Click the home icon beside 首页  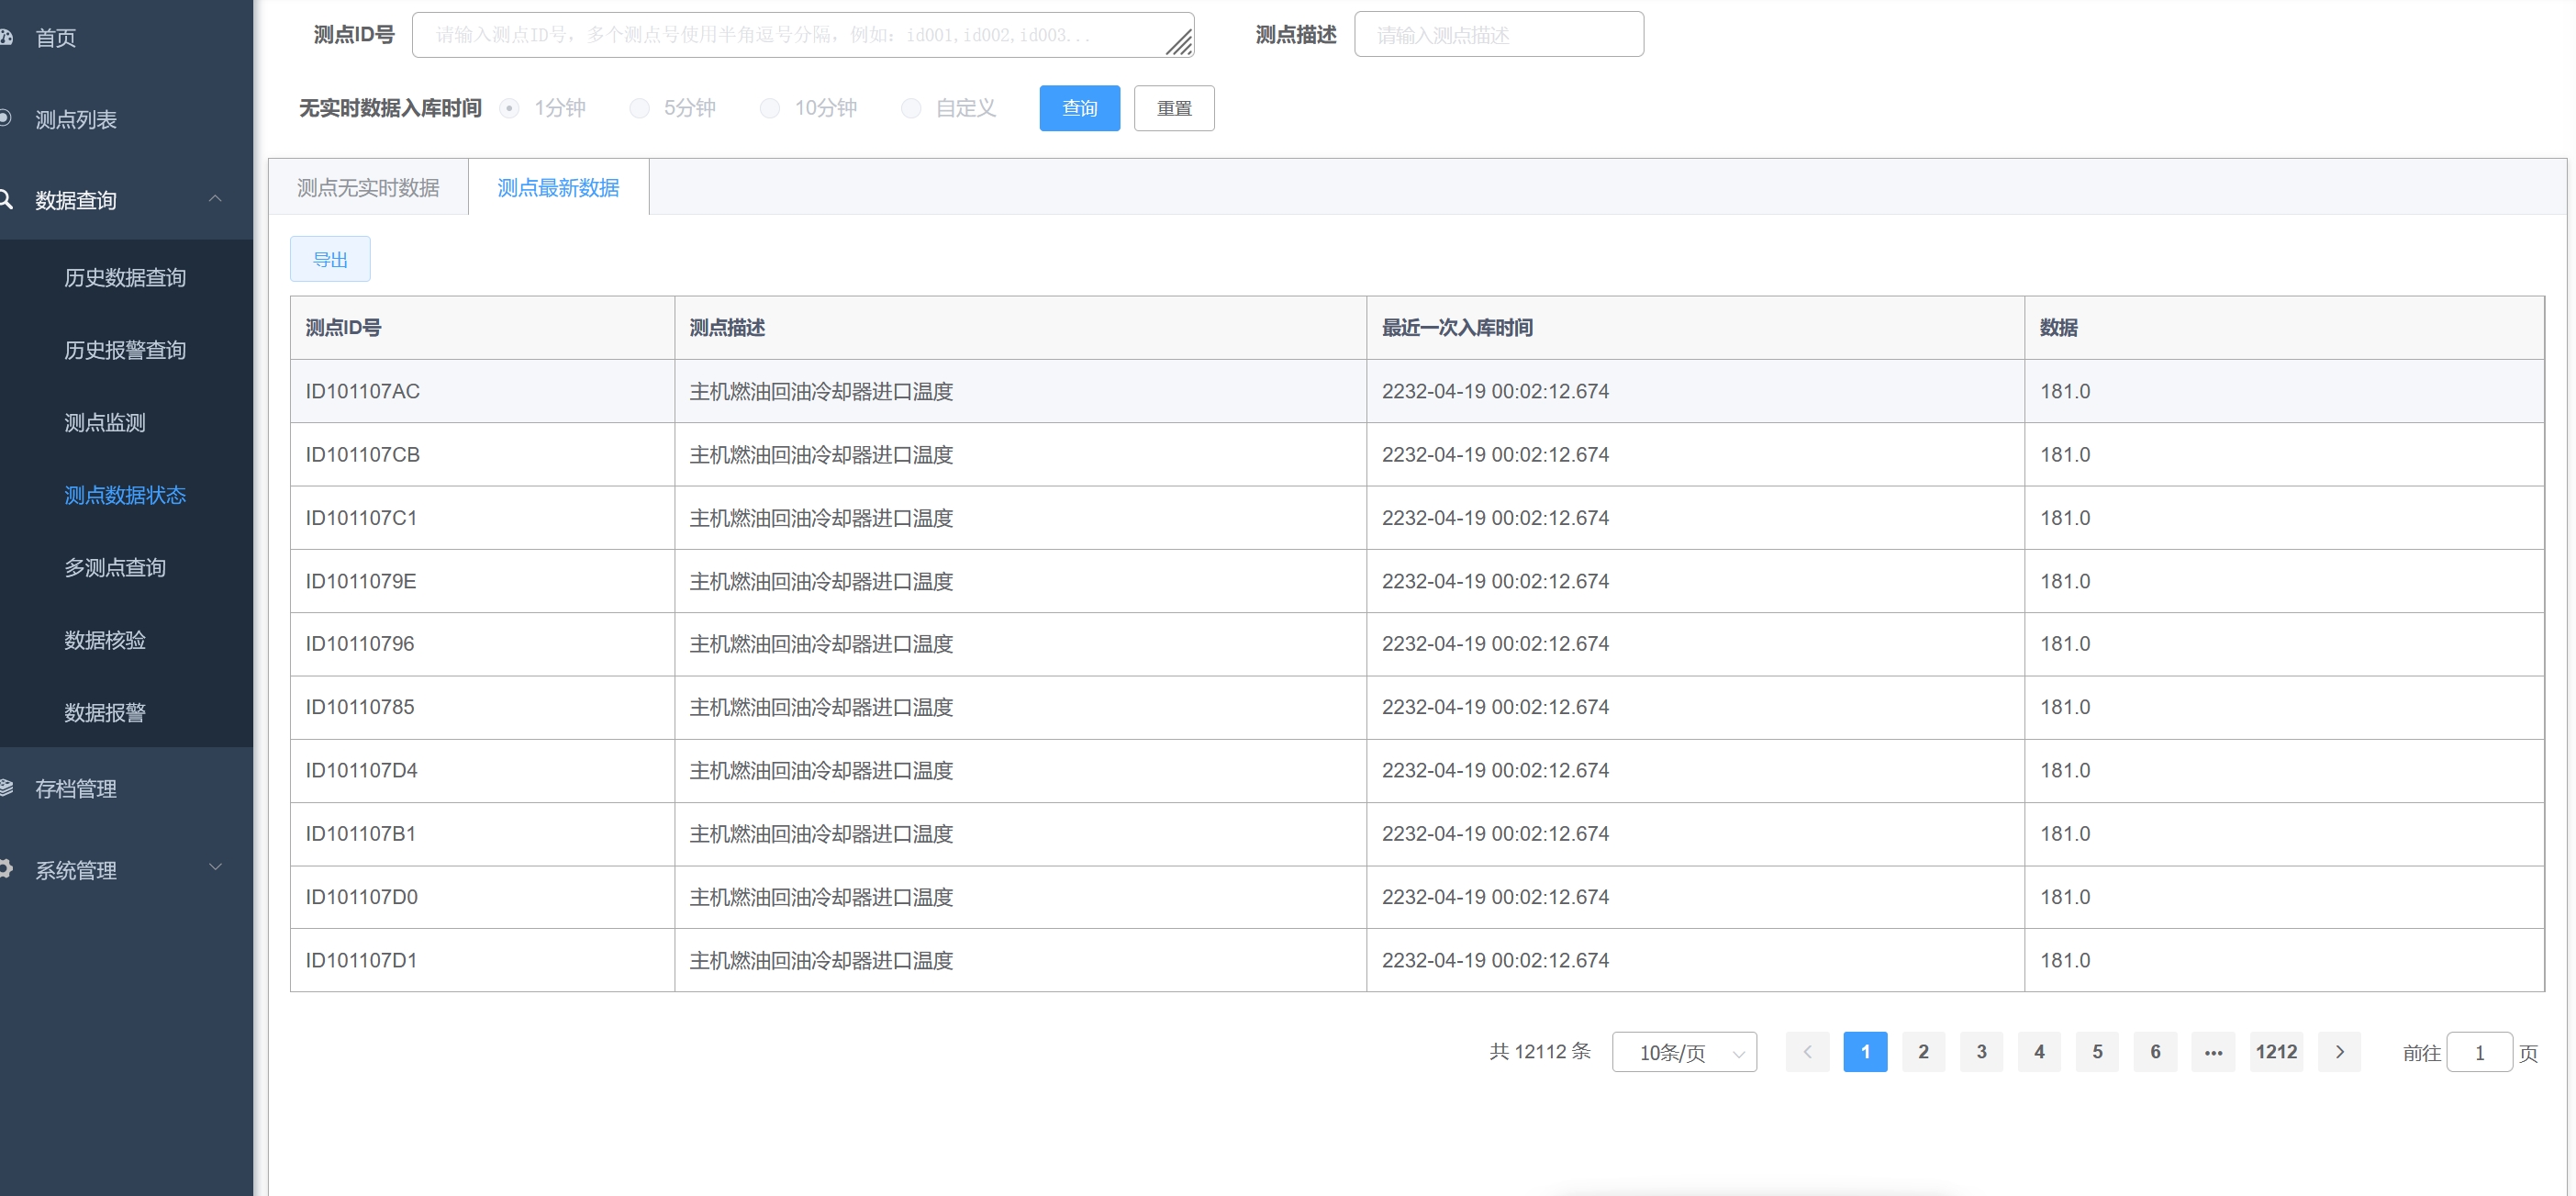5,37
